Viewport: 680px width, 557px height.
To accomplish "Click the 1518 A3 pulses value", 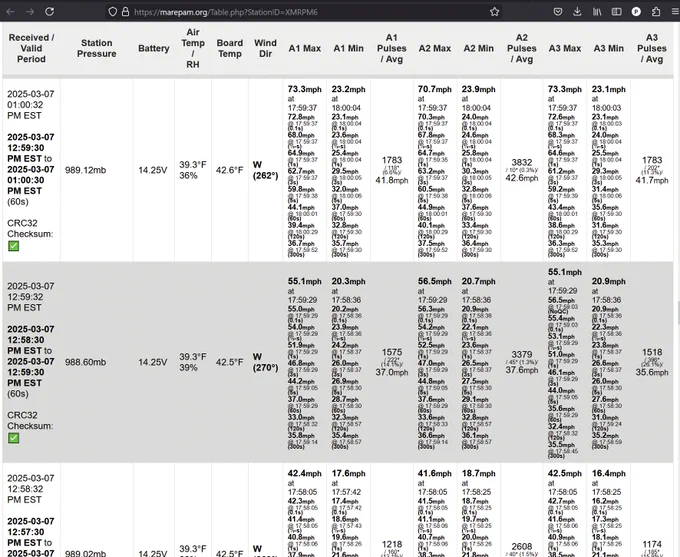I will [652, 352].
